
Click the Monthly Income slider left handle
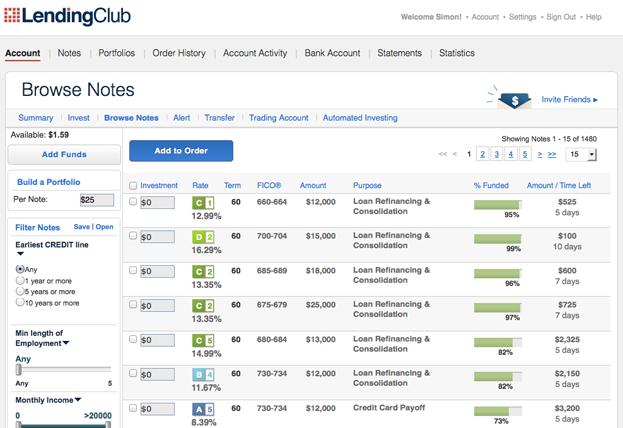(x=18, y=425)
